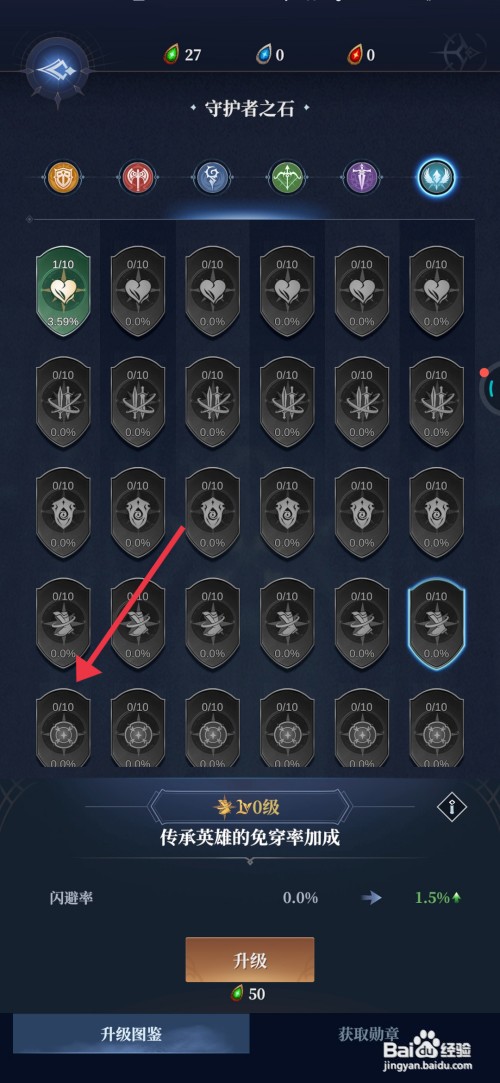
Task: Switch to the 获取勋章 tab
Action: 368,1034
